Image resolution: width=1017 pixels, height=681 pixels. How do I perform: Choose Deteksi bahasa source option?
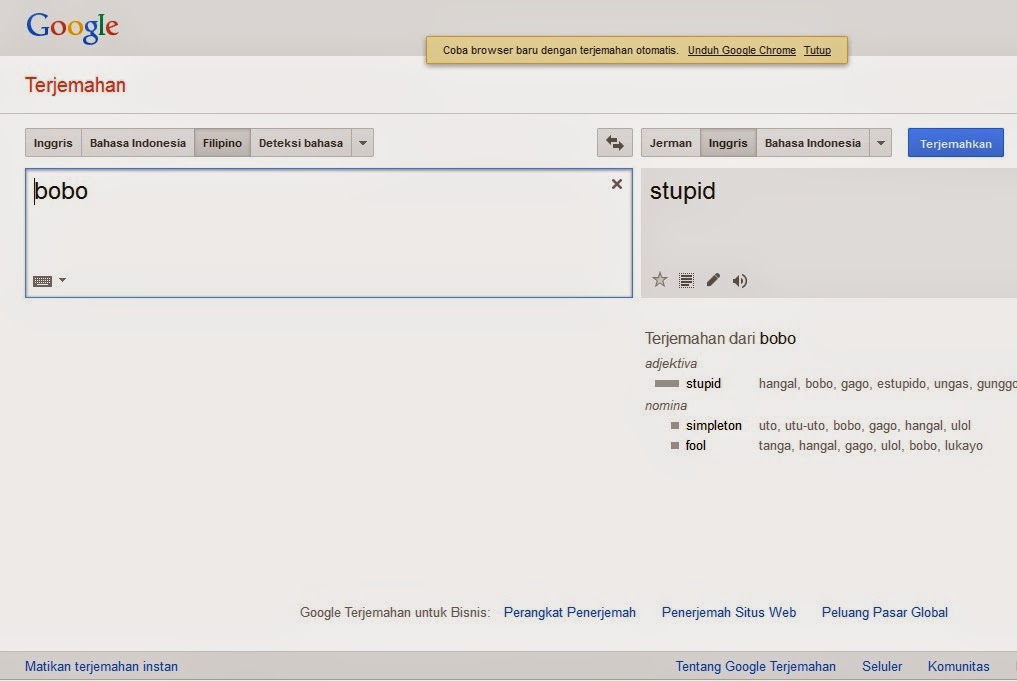[x=301, y=143]
